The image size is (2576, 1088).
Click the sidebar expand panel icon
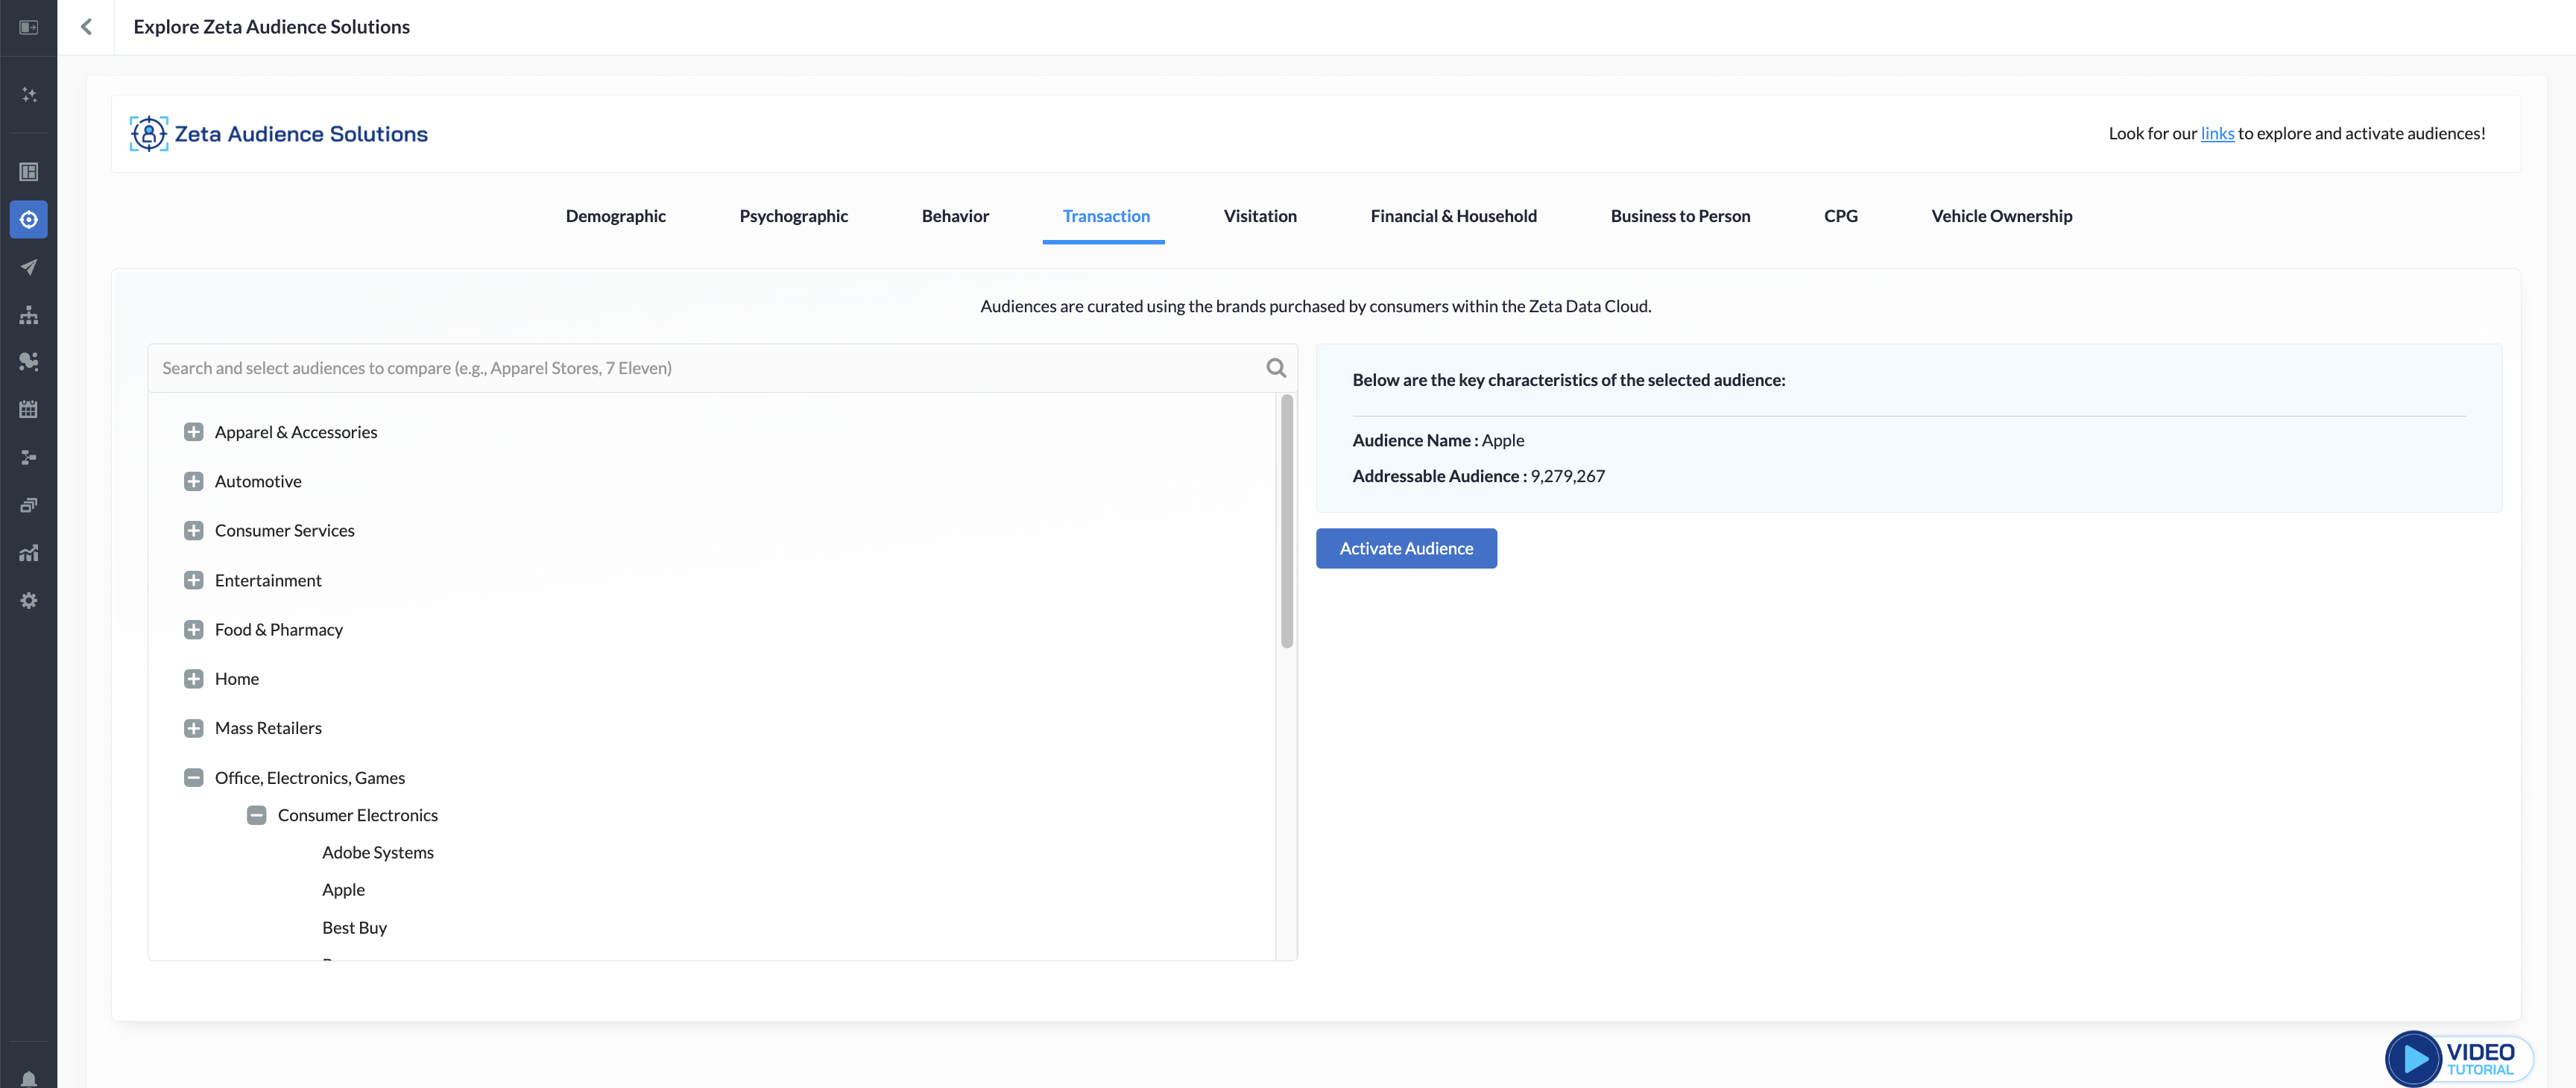28,27
